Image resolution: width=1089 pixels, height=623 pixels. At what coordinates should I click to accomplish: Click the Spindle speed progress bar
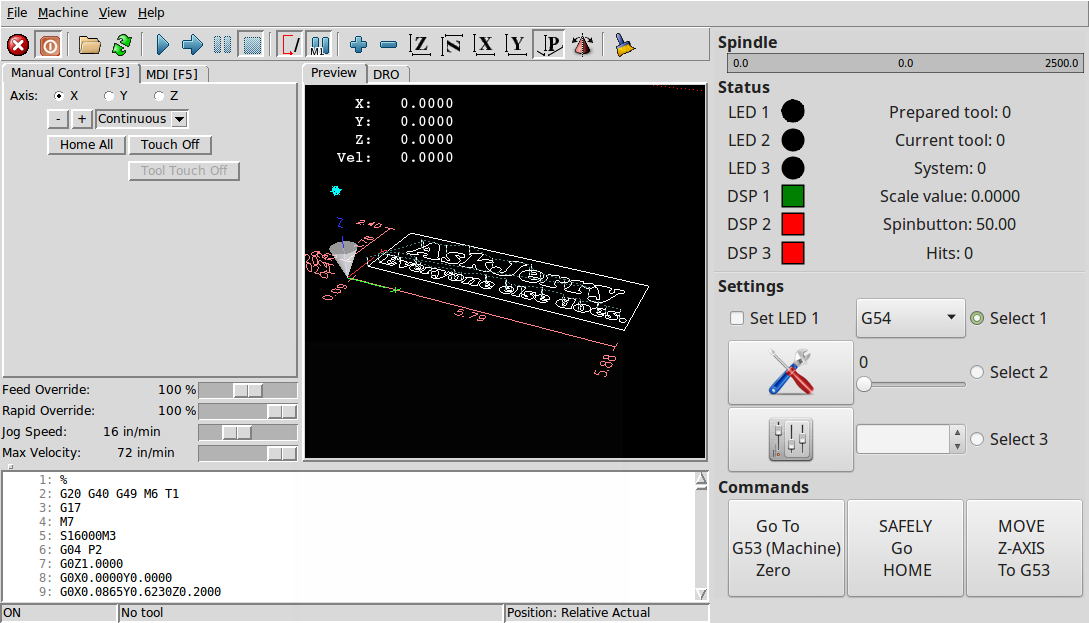point(905,63)
